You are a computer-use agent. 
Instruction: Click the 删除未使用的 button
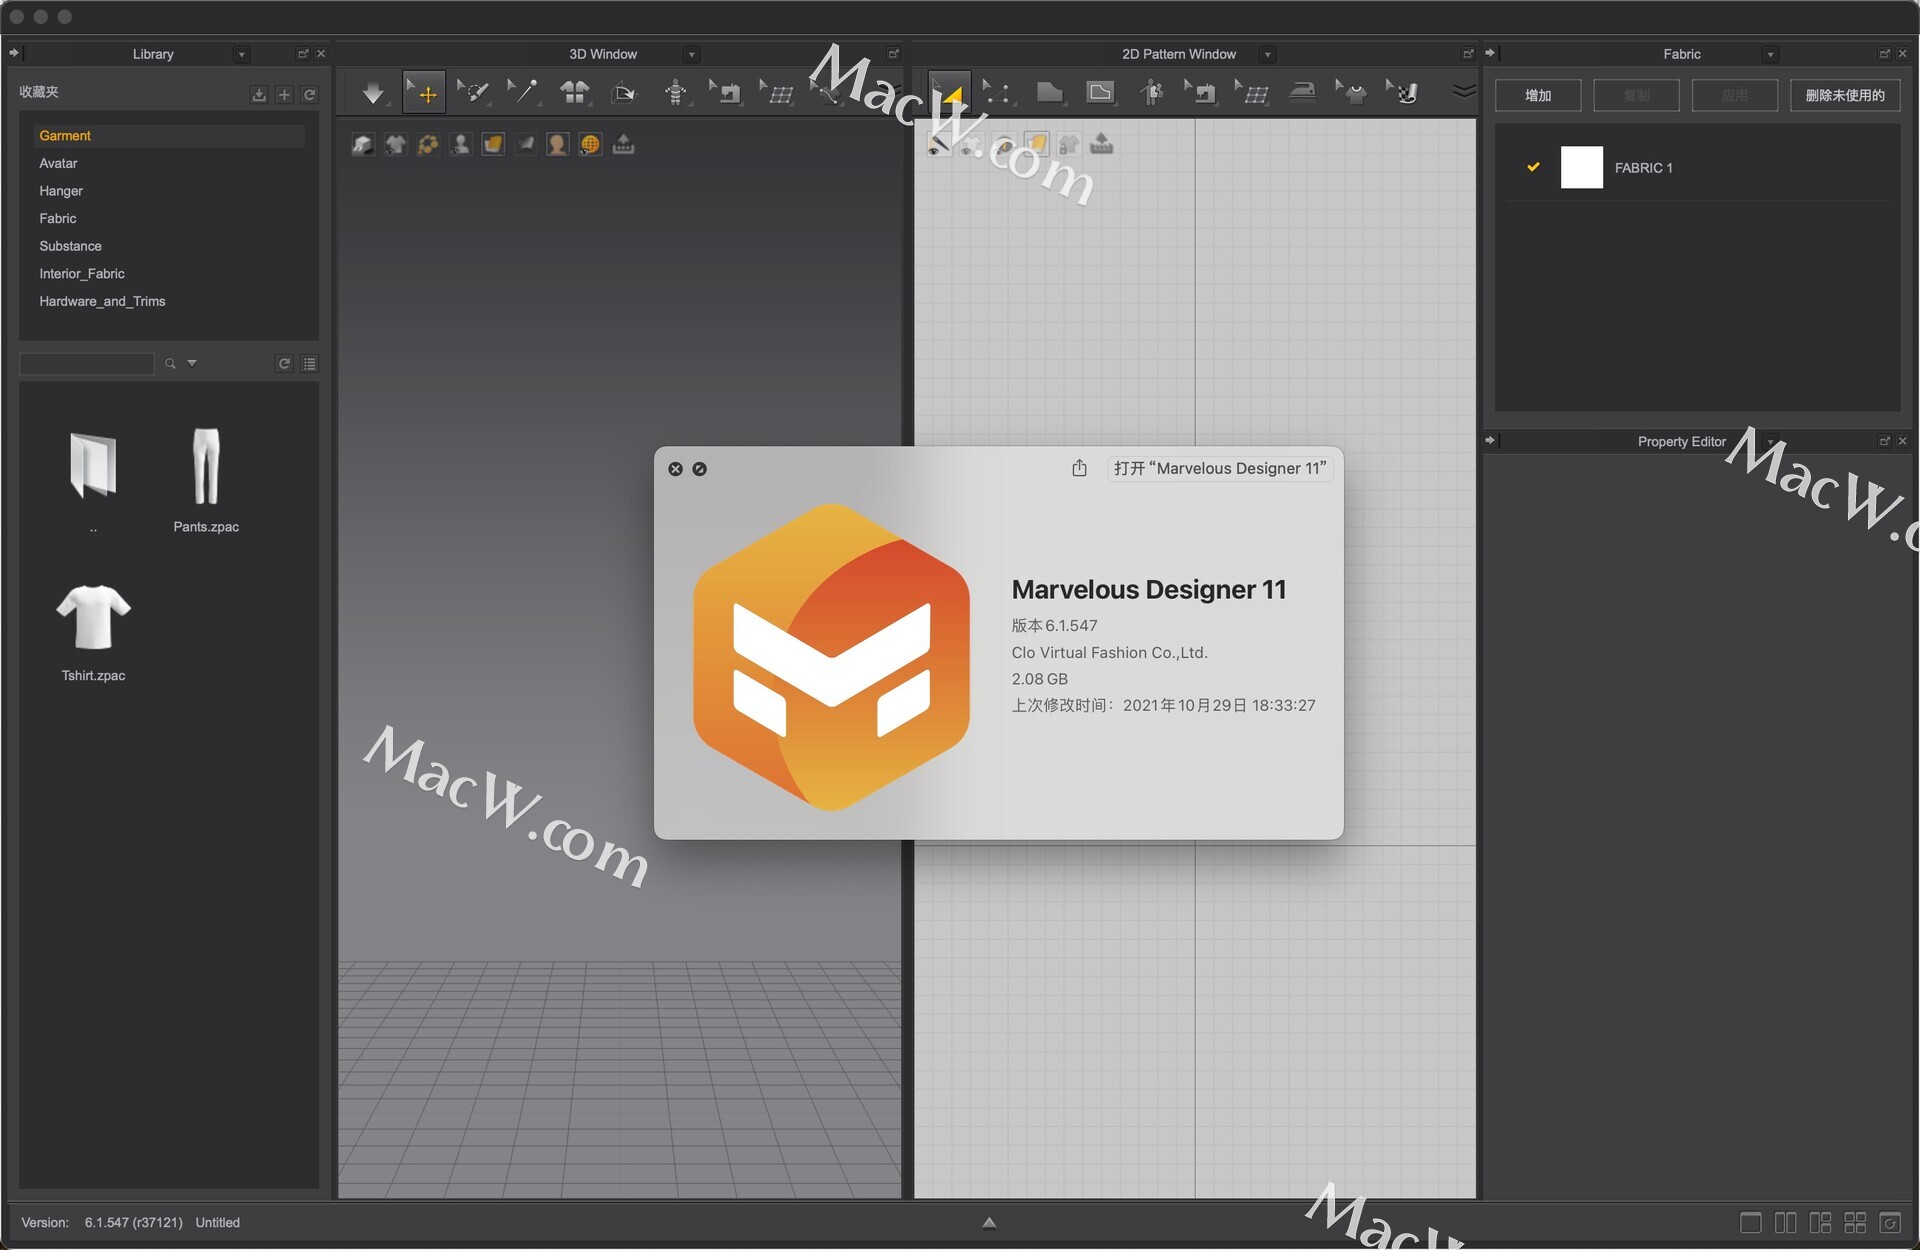1845,95
